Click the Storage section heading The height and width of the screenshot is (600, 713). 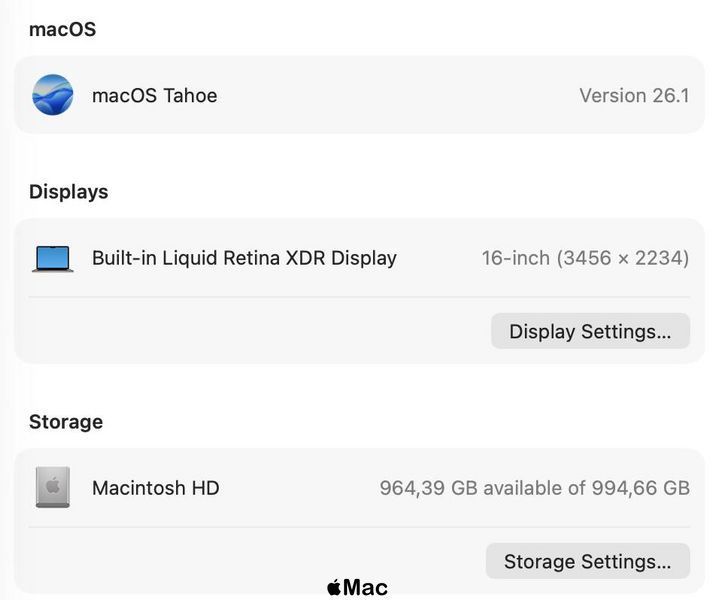click(x=66, y=422)
